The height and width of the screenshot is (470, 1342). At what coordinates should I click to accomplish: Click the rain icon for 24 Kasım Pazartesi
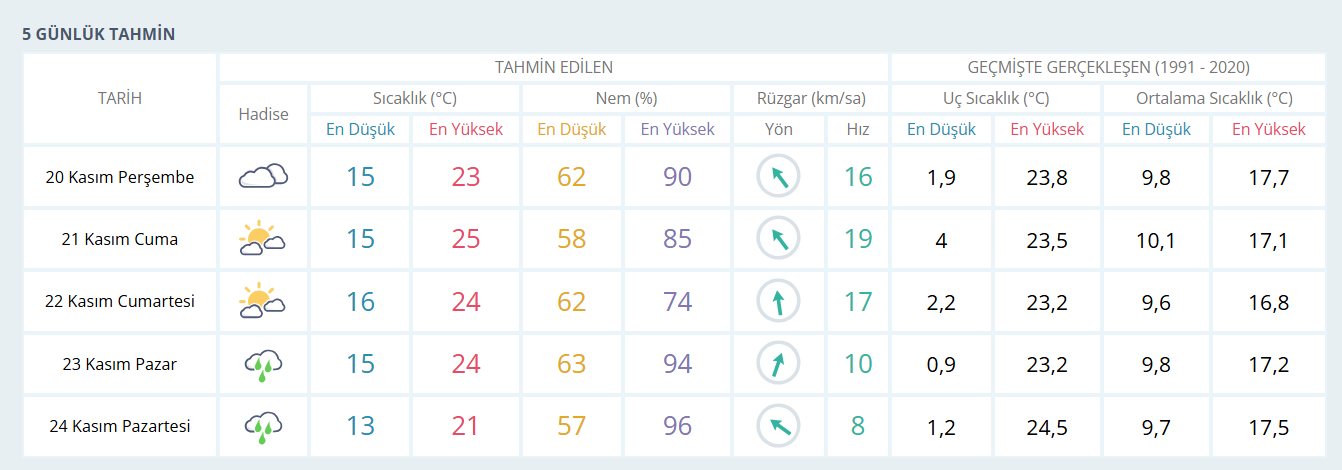coord(263,426)
